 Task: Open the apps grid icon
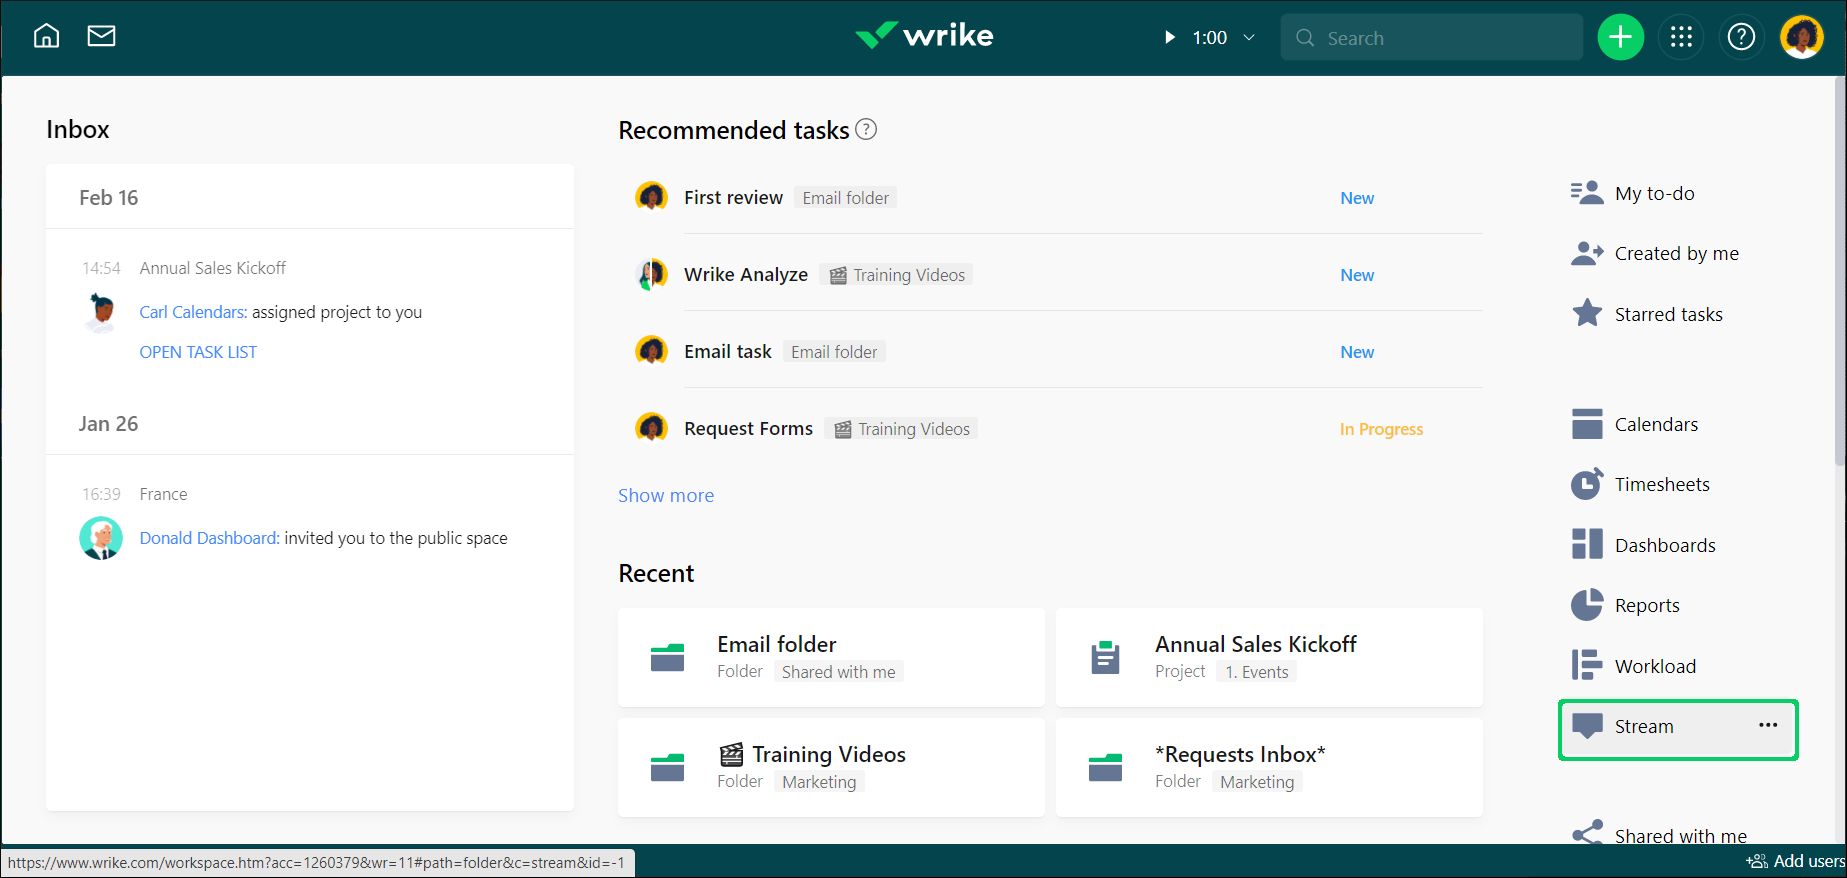point(1681,37)
